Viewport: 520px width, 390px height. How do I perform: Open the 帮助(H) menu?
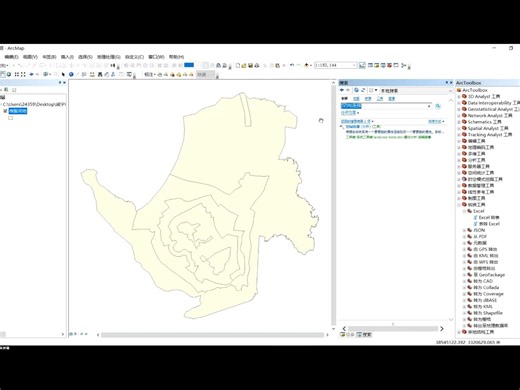176,57
